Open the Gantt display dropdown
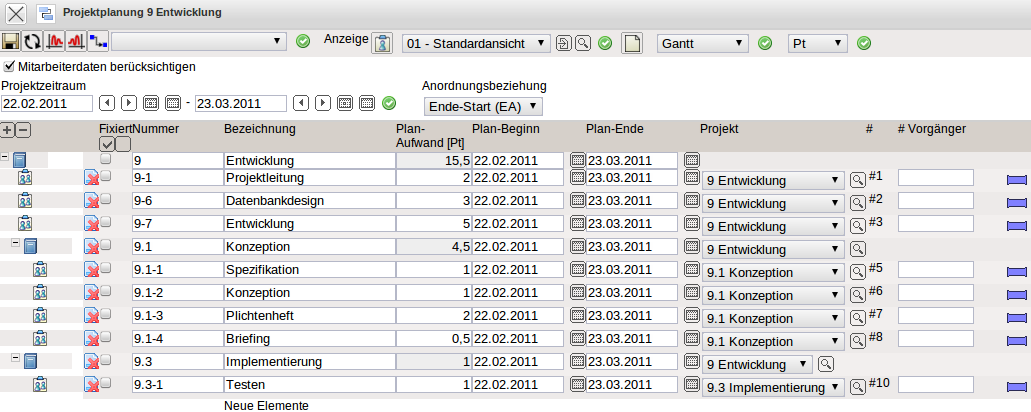 coord(703,43)
